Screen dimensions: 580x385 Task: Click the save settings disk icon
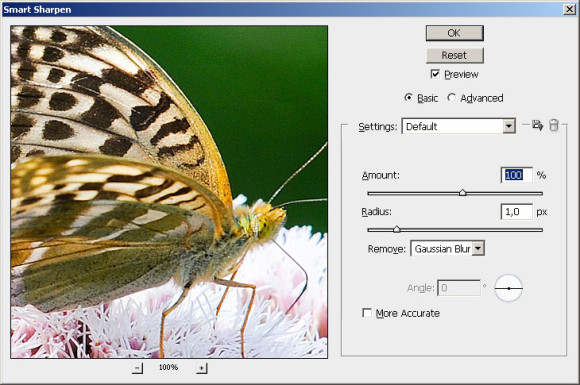point(537,125)
